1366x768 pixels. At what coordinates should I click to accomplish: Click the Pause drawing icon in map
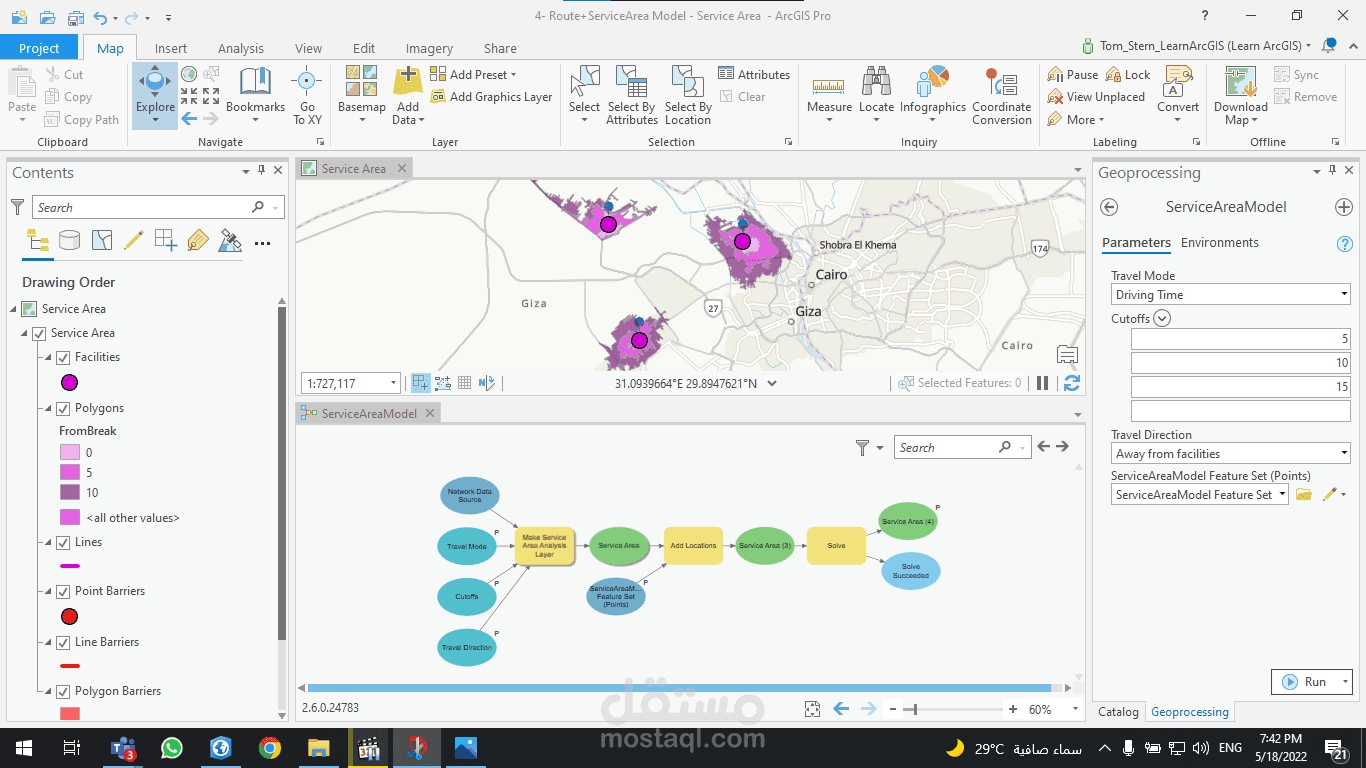(1042, 383)
